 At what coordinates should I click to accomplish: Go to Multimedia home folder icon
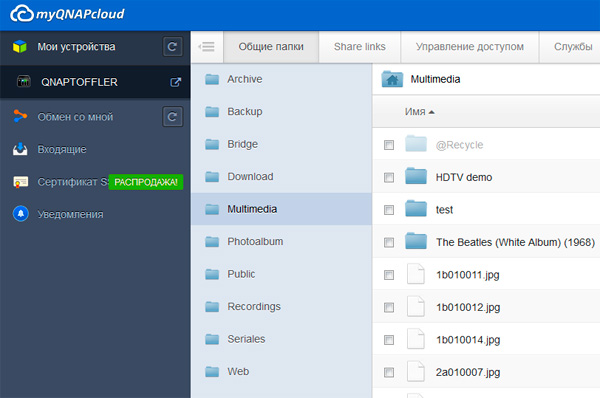tap(392, 79)
